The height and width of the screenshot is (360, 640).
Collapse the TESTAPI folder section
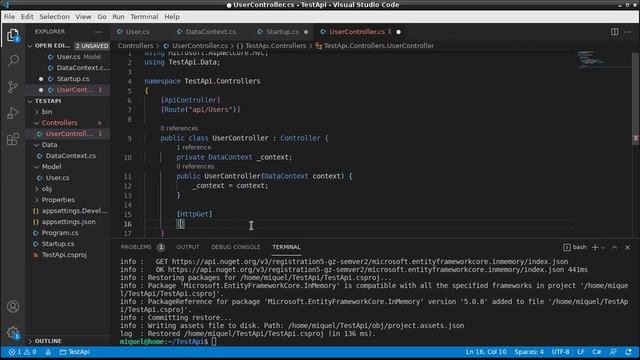coord(30,101)
